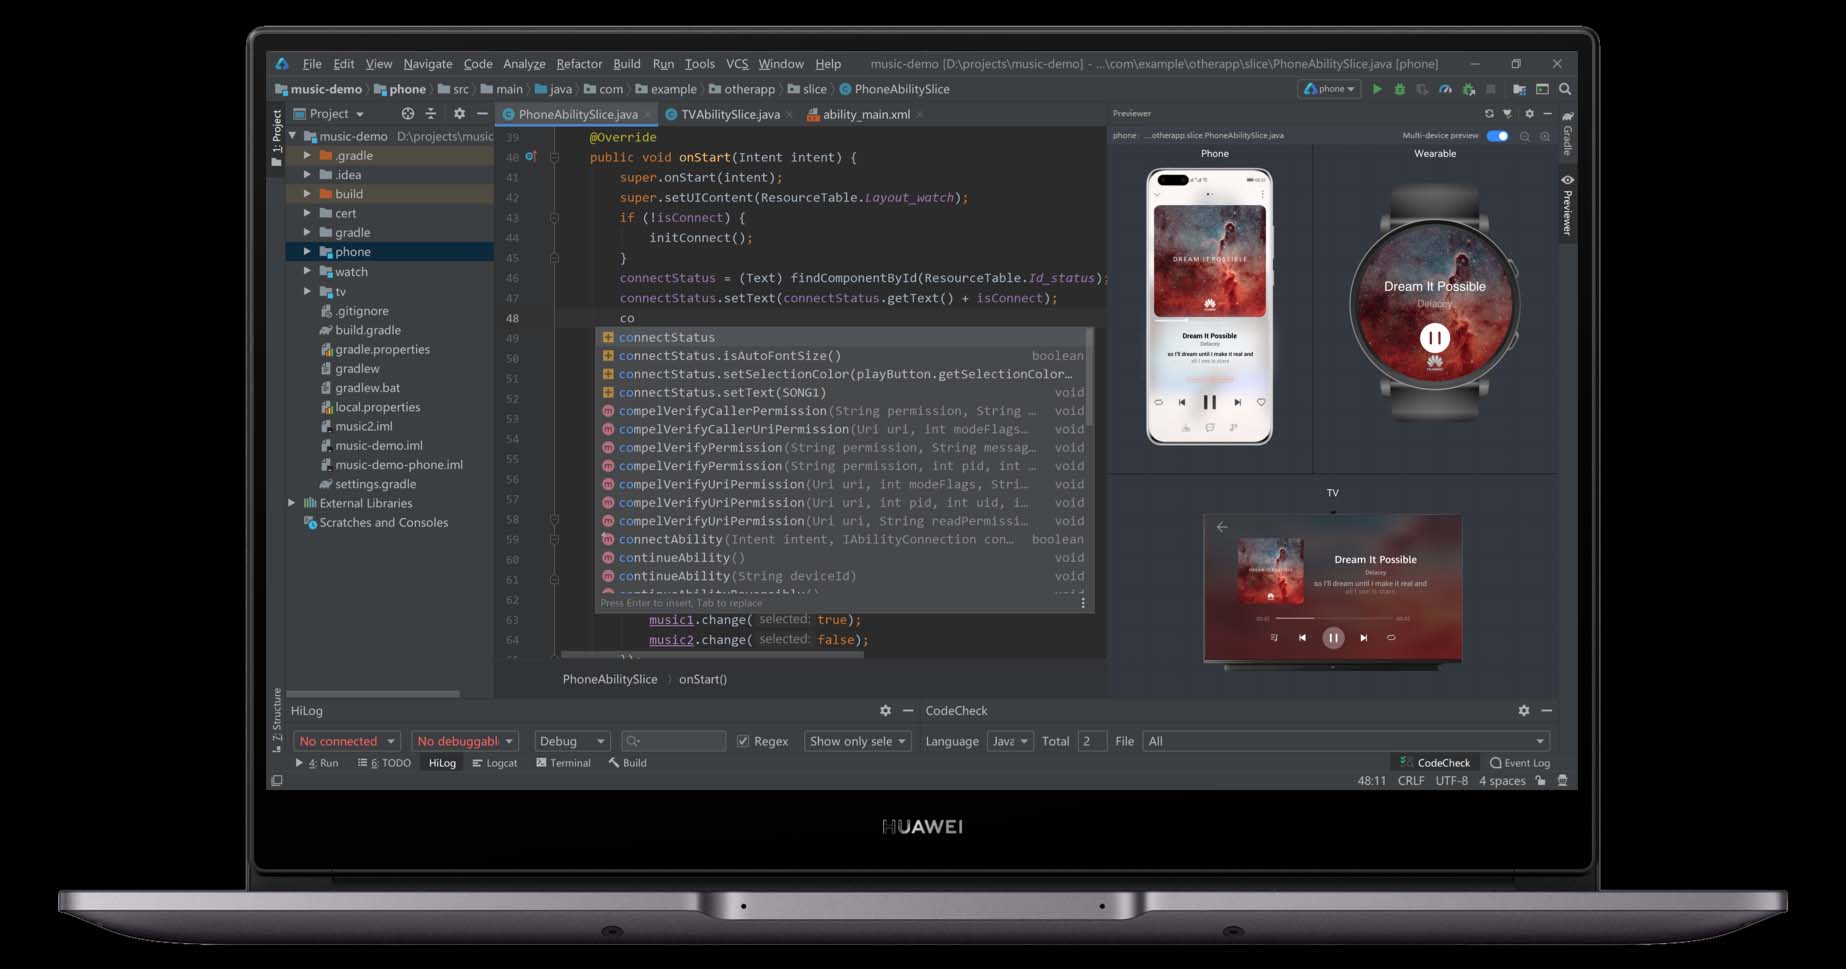Open the Profiler gauge icon in toolbar

(1445, 89)
